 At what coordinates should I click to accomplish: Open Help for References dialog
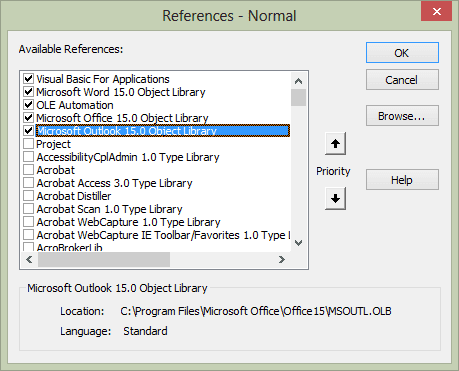click(x=402, y=180)
